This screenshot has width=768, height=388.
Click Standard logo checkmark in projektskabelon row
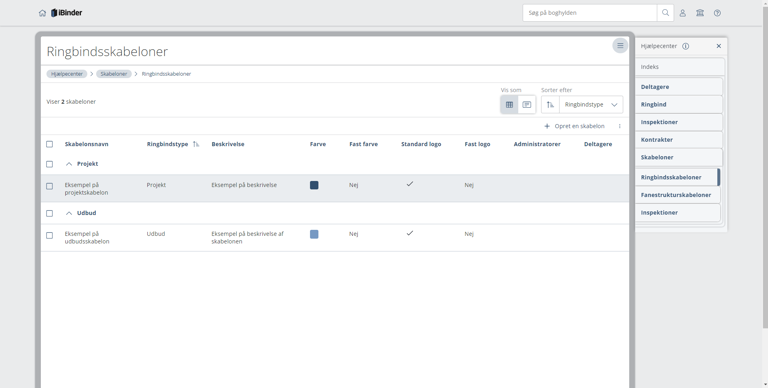(410, 184)
